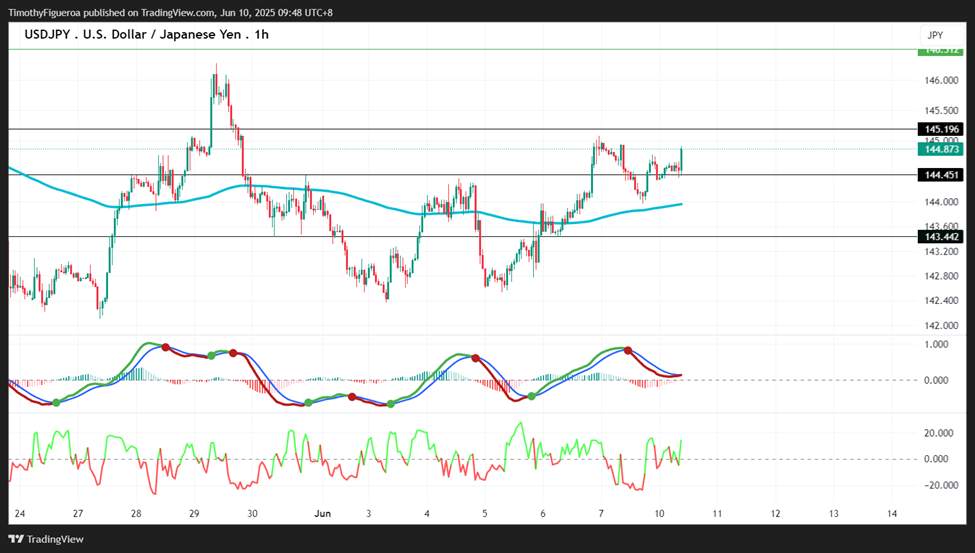Select date 13 on the time axis
Image resolution: width=975 pixels, height=553 pixels.
point(834,514)
